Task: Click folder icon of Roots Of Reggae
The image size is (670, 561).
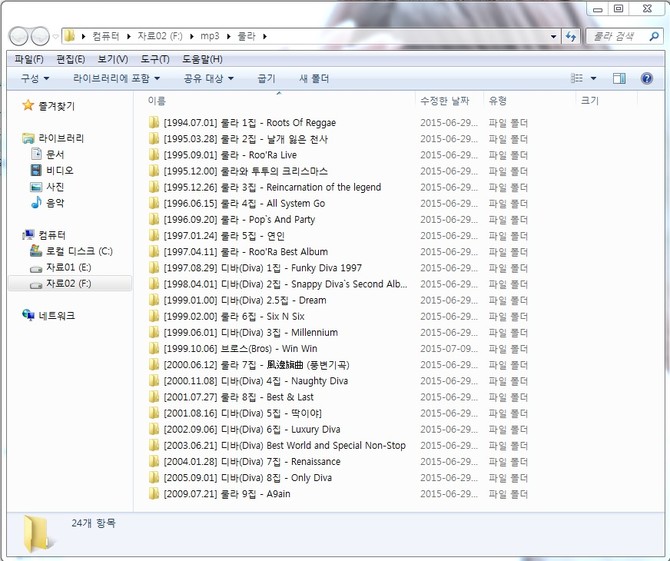Action: tap(154, 123)
